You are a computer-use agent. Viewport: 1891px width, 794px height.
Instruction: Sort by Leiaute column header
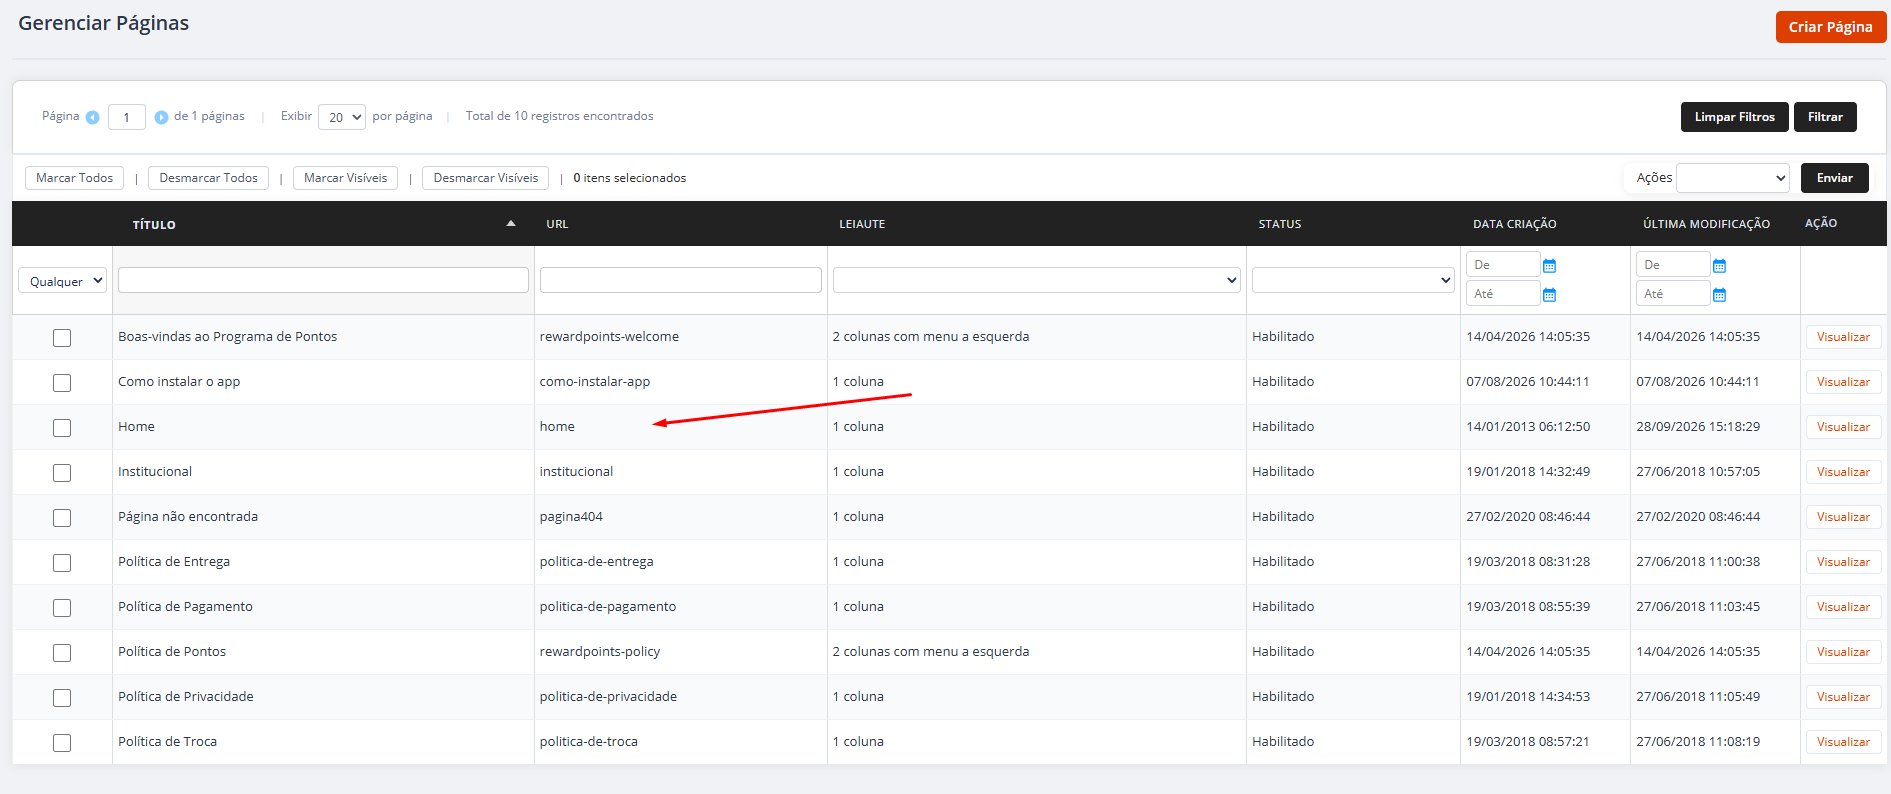[862, 224]
